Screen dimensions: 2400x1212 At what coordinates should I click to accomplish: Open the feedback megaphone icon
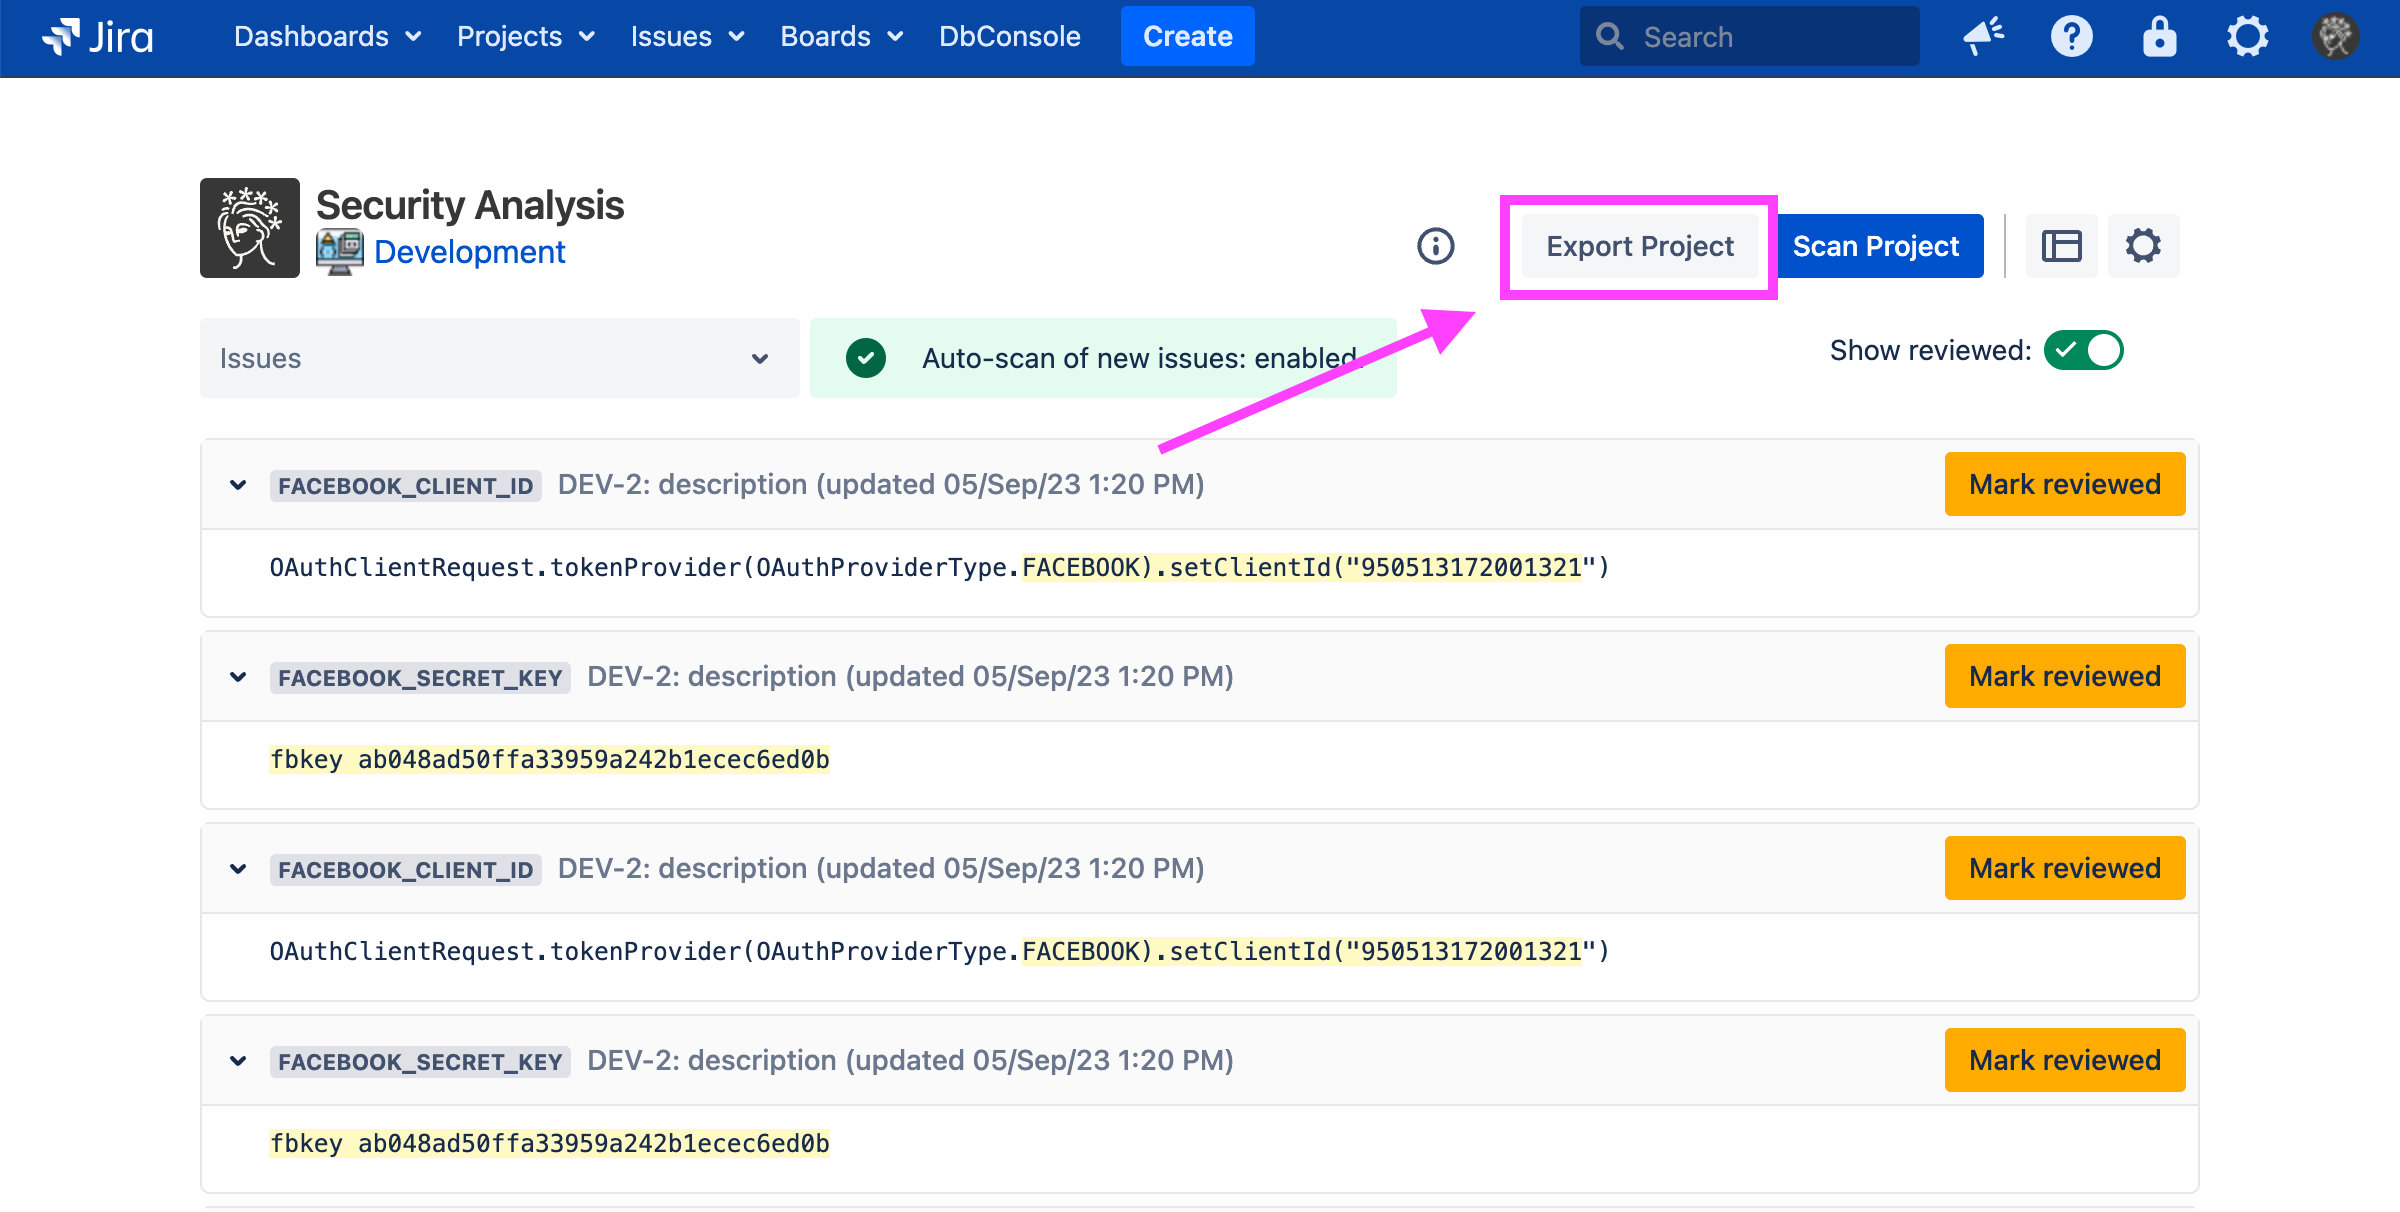1983,37
